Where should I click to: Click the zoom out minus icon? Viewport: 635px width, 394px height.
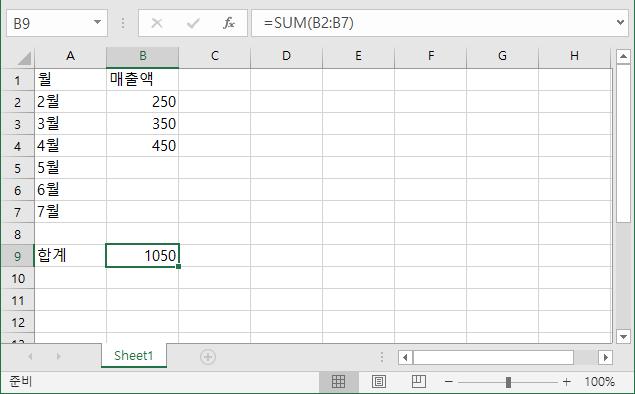click(x=448, y=381)
